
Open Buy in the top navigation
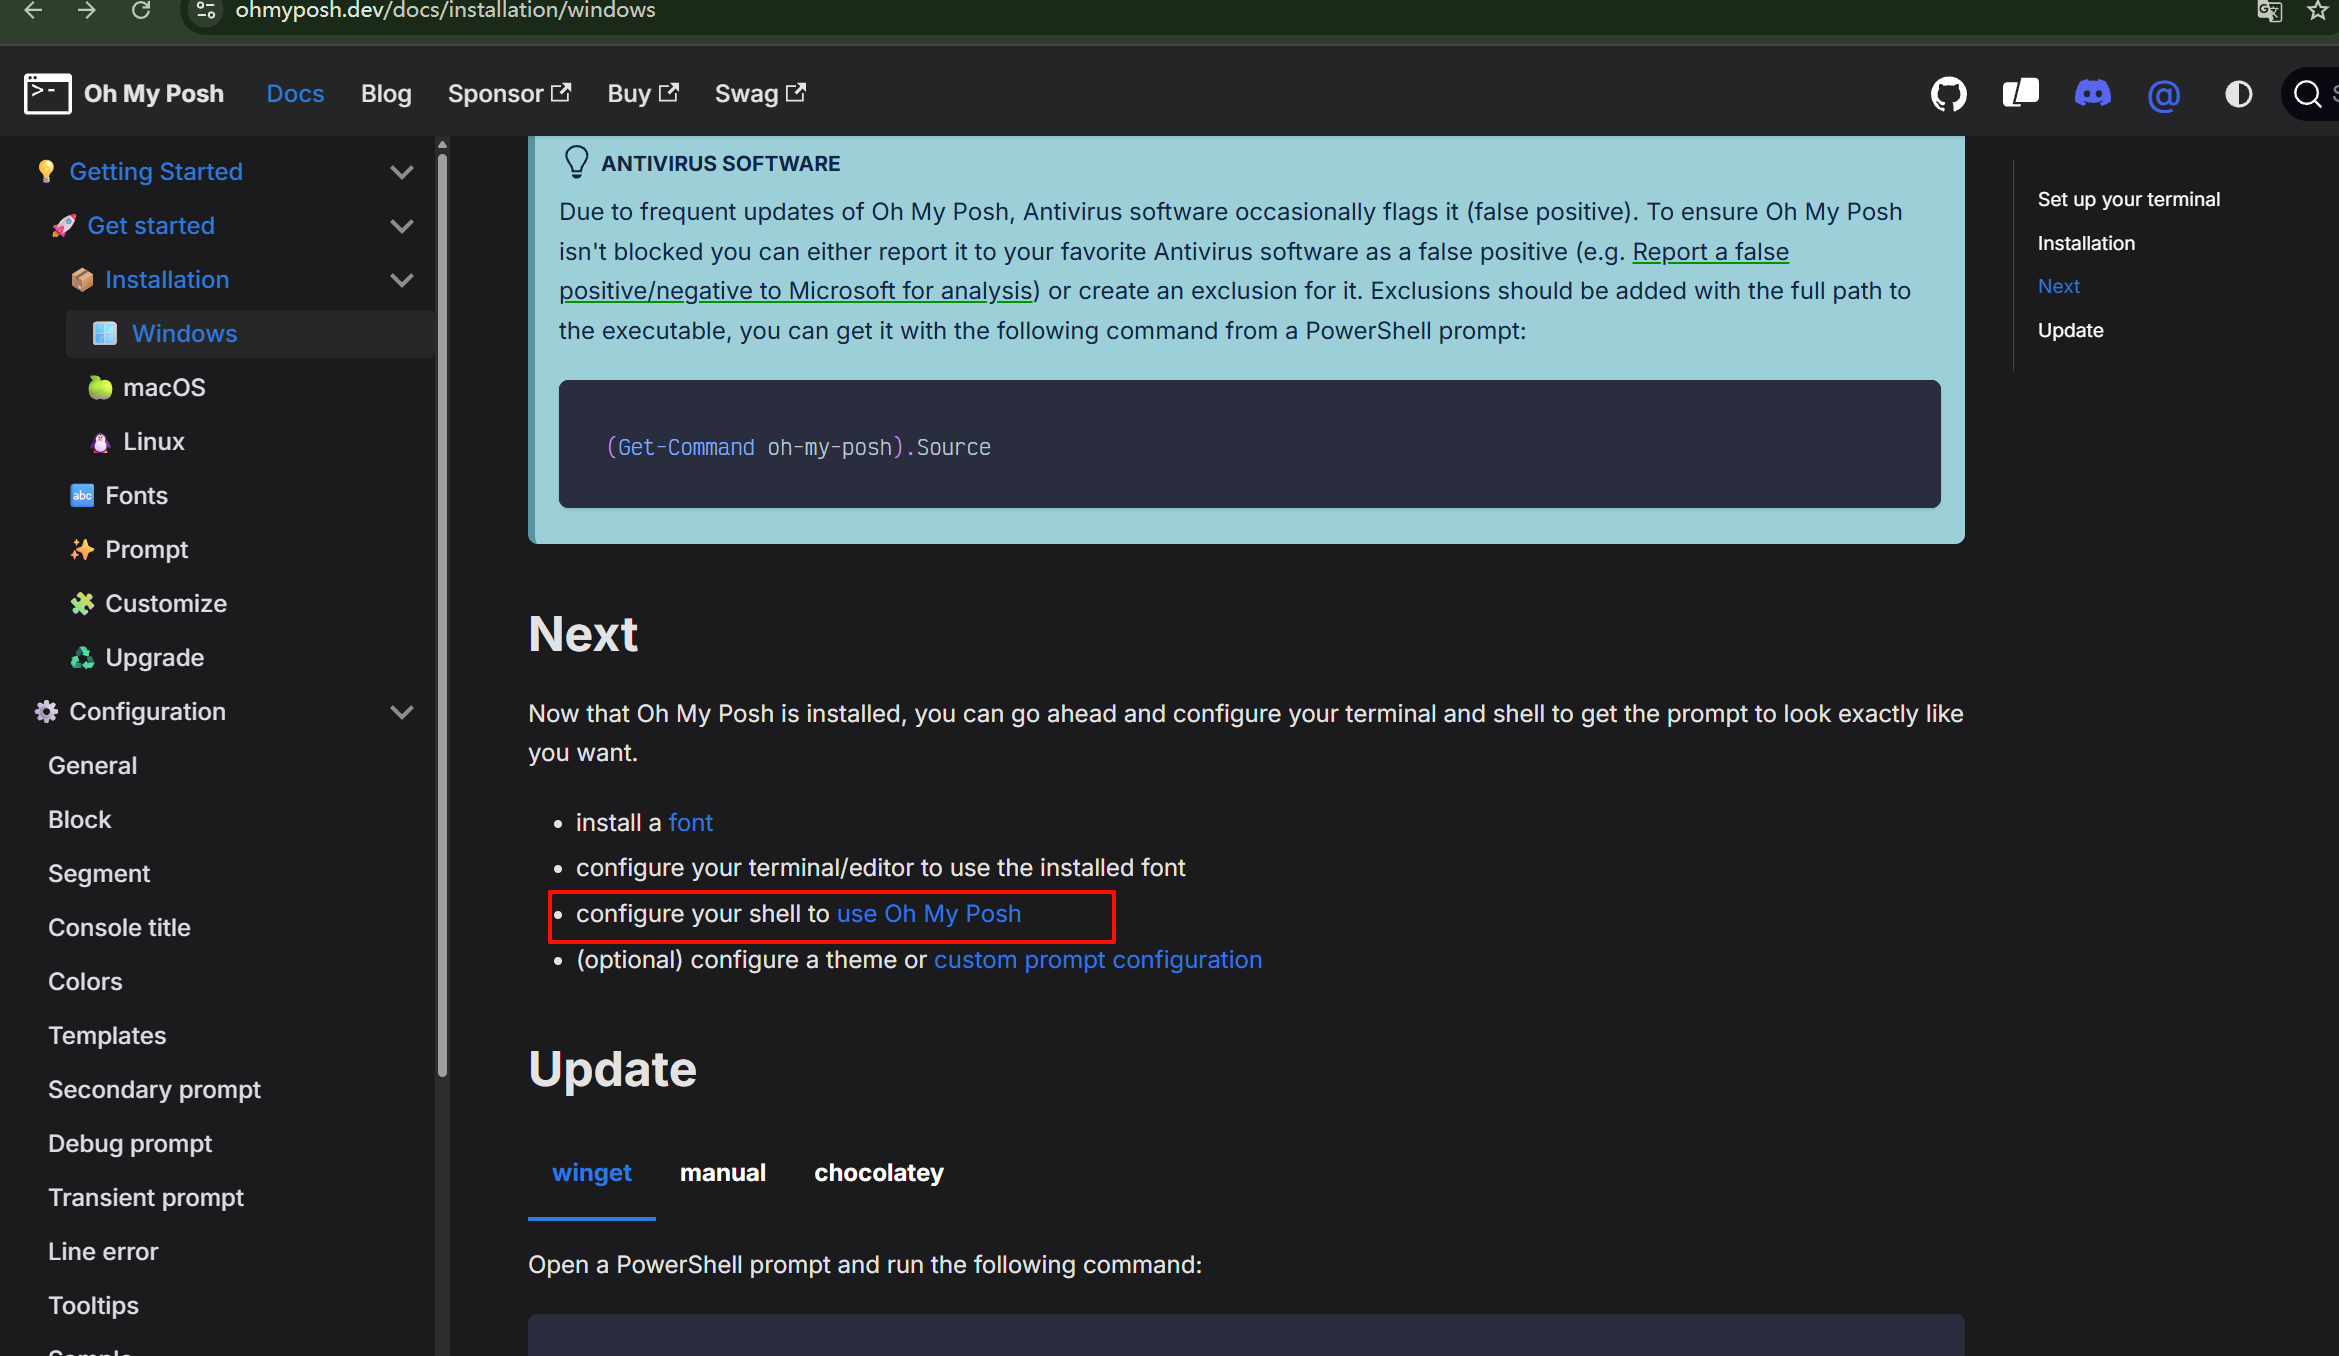[x=643, y=94]
